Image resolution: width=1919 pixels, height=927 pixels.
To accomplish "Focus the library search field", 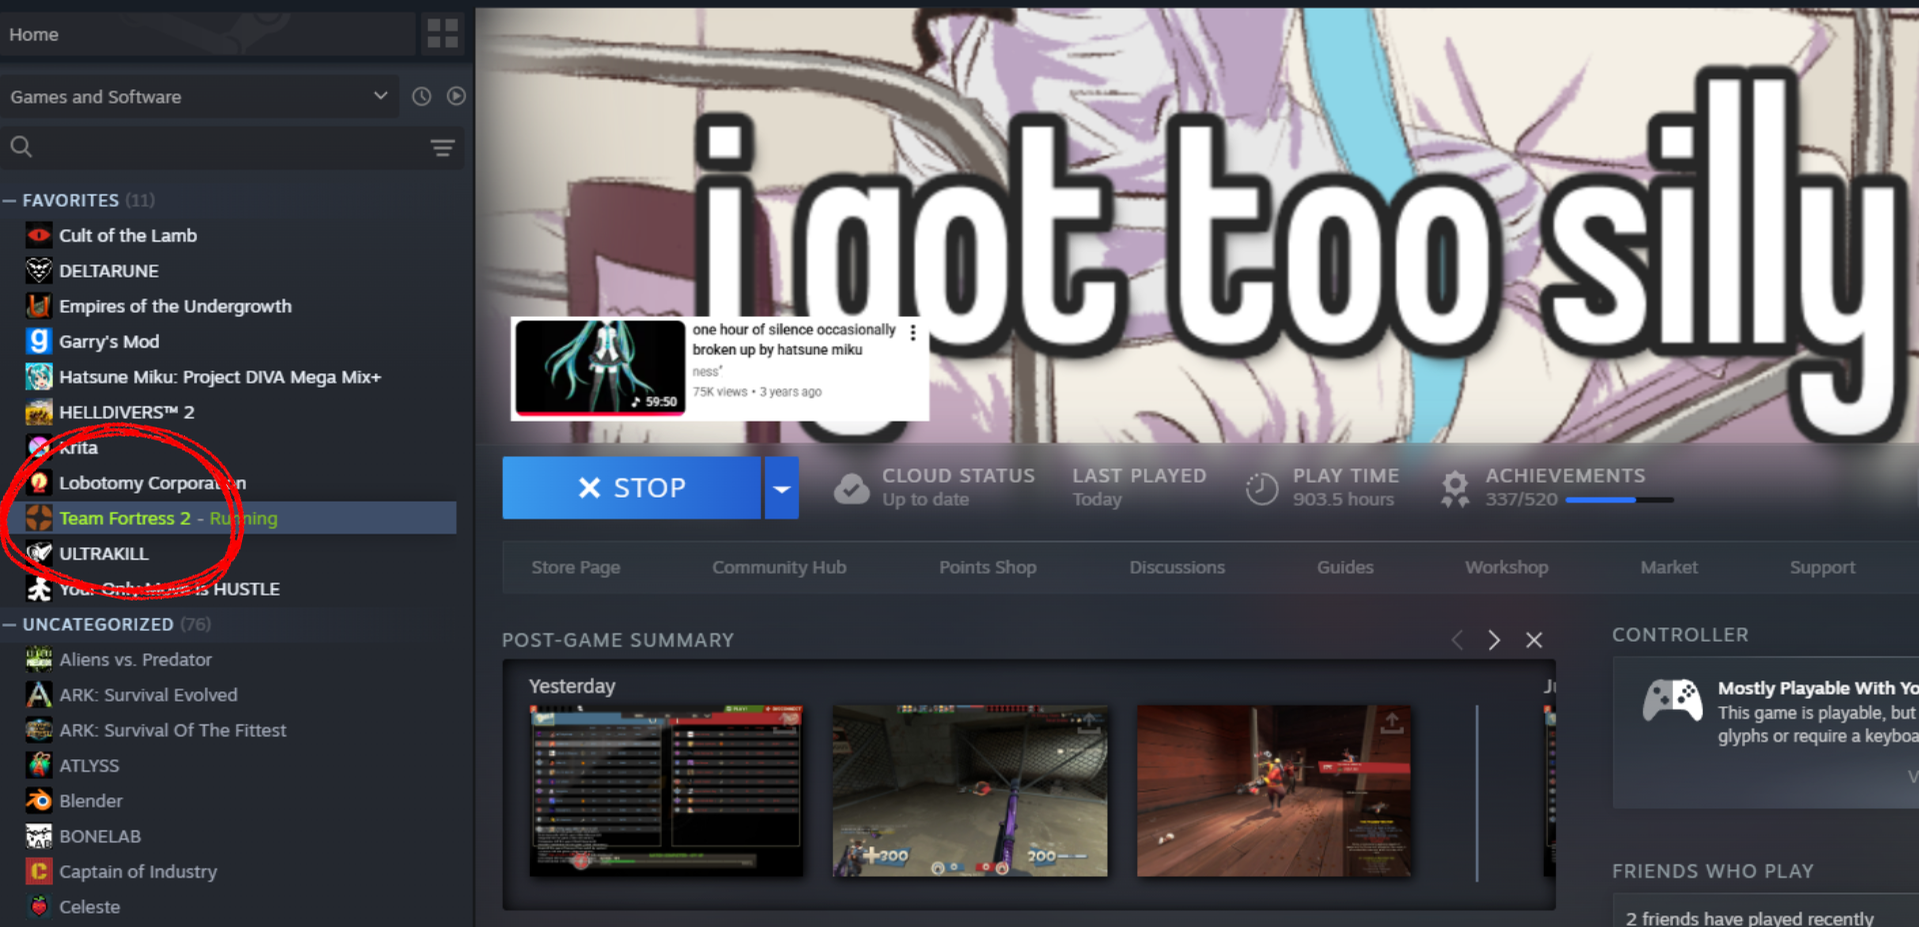I will pyautogui.click(x=232, y=147).
